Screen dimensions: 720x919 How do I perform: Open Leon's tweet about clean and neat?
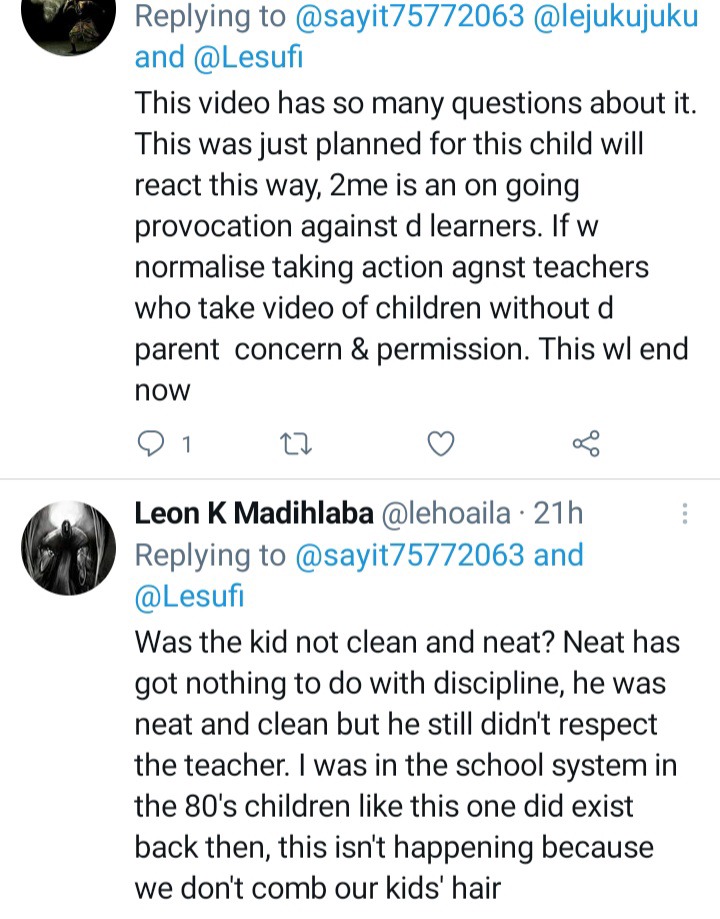[x=407, y=765]
